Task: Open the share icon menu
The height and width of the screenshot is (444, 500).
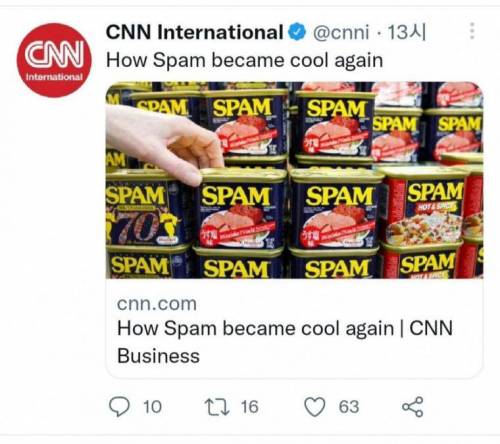Action: pos(413,407)
